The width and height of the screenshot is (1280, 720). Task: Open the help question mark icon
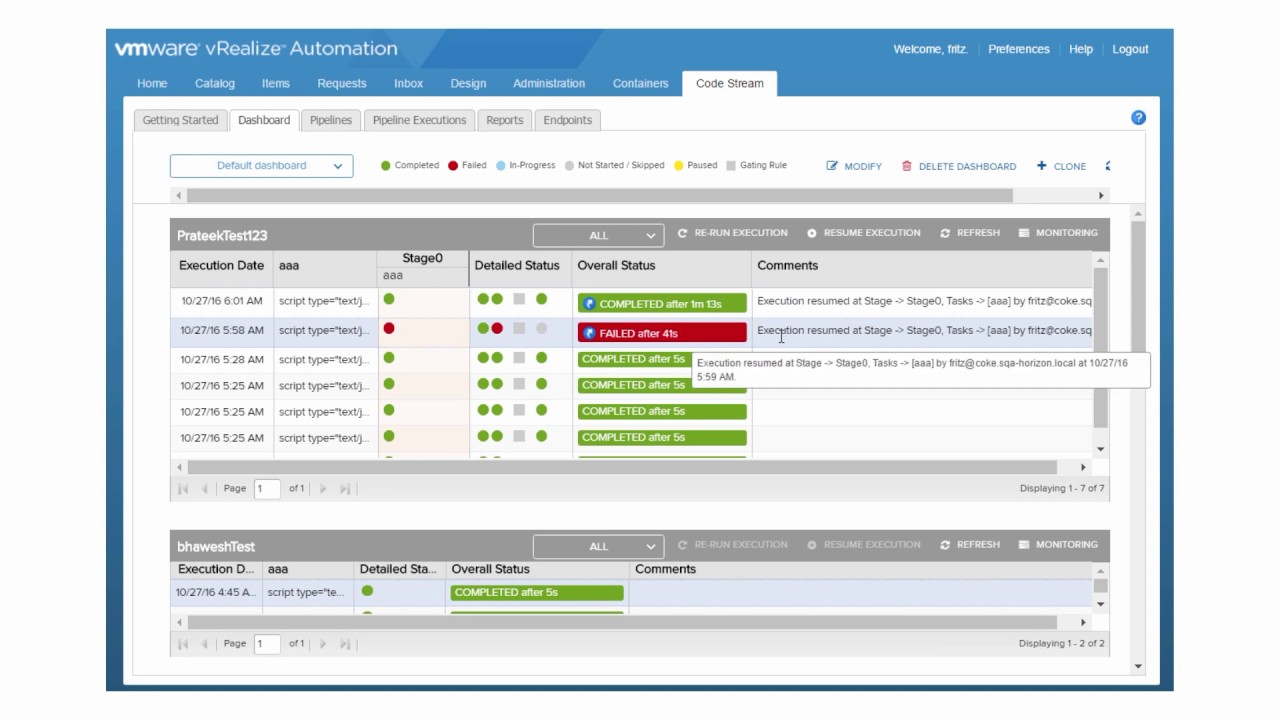(x=1138, y=117)
